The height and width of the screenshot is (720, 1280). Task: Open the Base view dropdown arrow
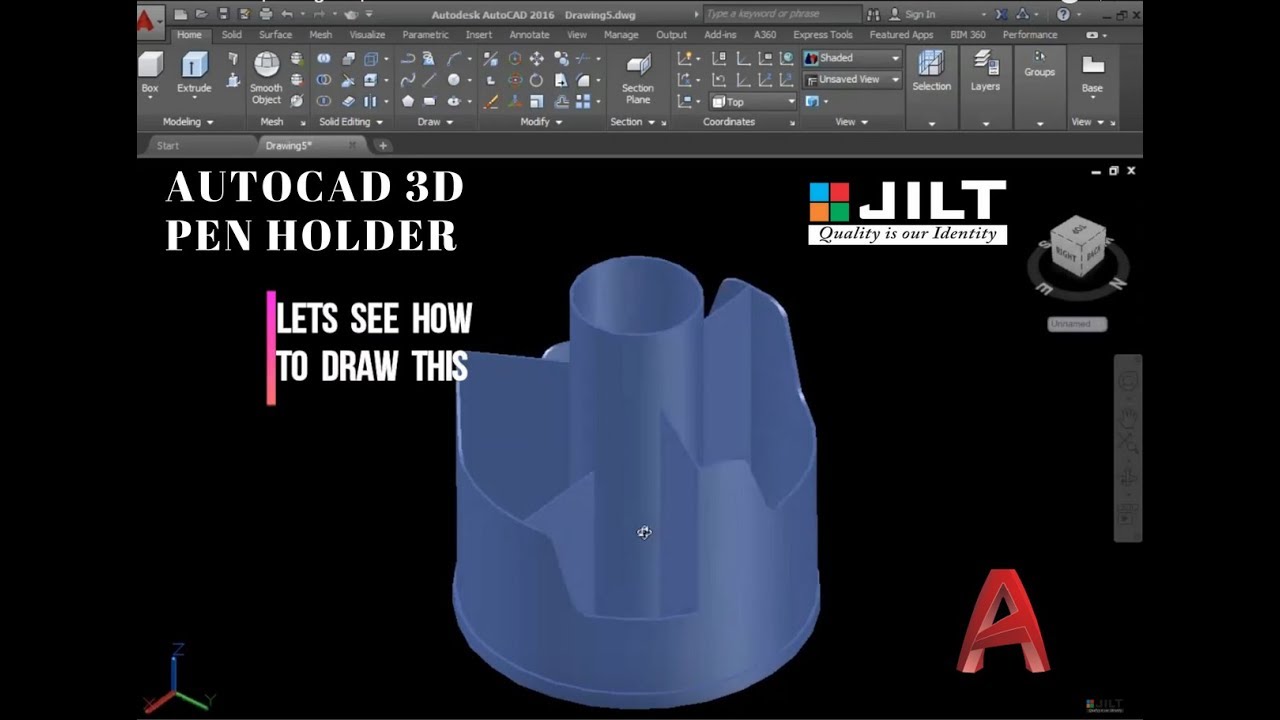(1093, 97)
